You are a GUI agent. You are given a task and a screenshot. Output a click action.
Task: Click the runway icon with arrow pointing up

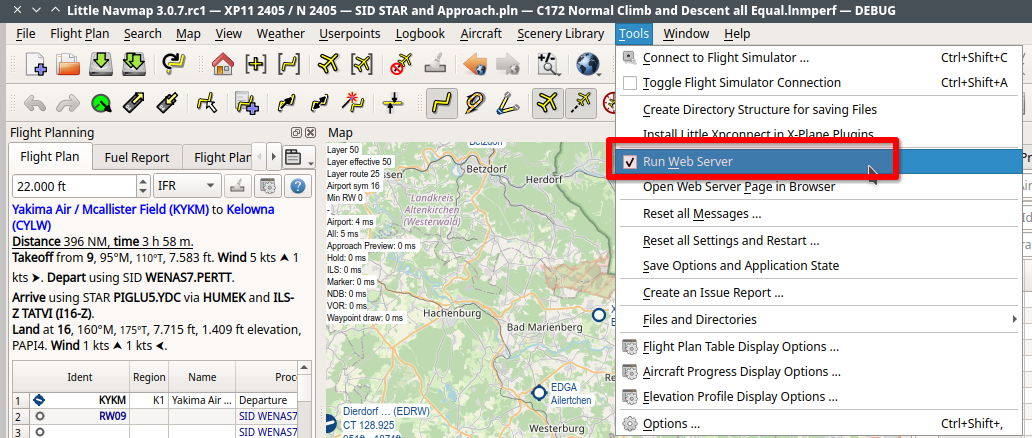134,103
